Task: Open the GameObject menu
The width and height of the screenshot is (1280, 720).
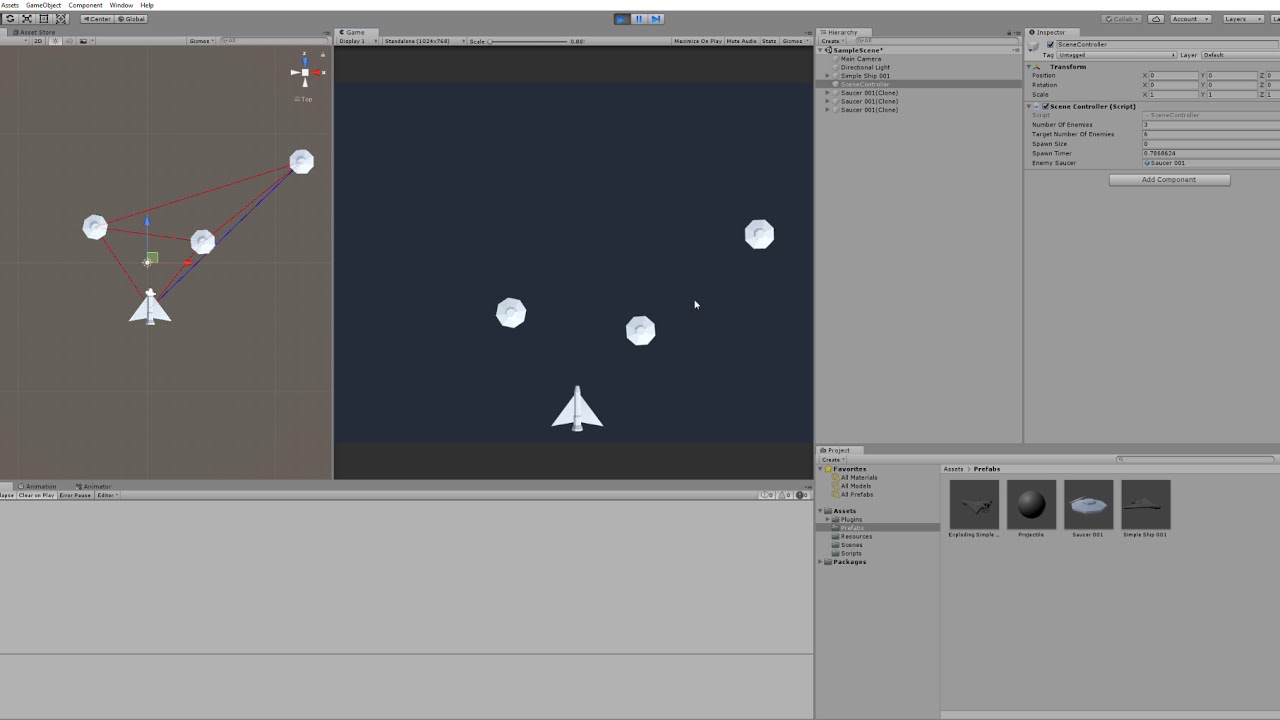Action: coord(42,4)
